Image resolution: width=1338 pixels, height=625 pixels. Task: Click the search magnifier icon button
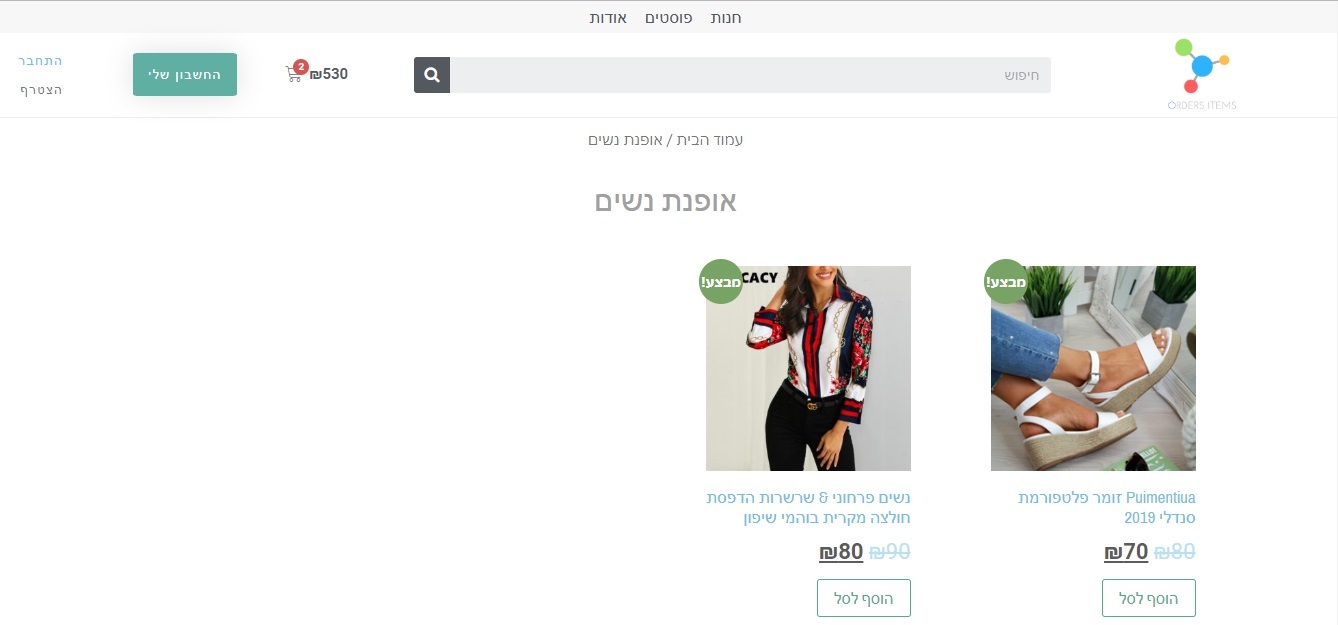[432, 75]
